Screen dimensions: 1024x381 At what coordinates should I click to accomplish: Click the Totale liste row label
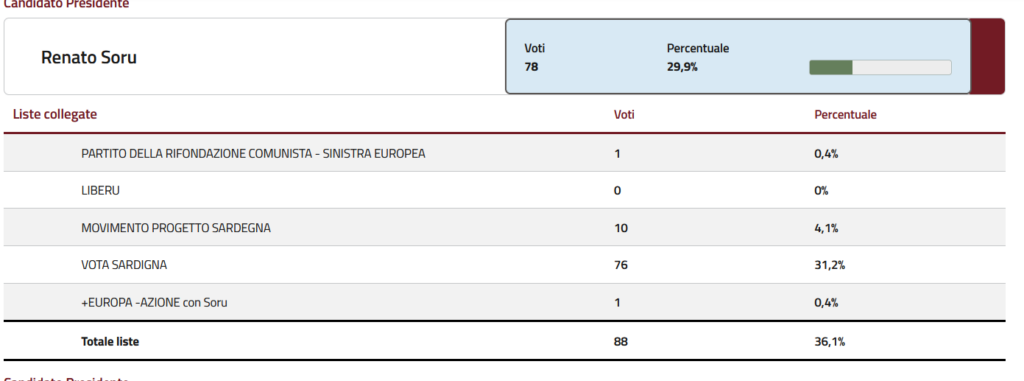(x=110, y=341)
